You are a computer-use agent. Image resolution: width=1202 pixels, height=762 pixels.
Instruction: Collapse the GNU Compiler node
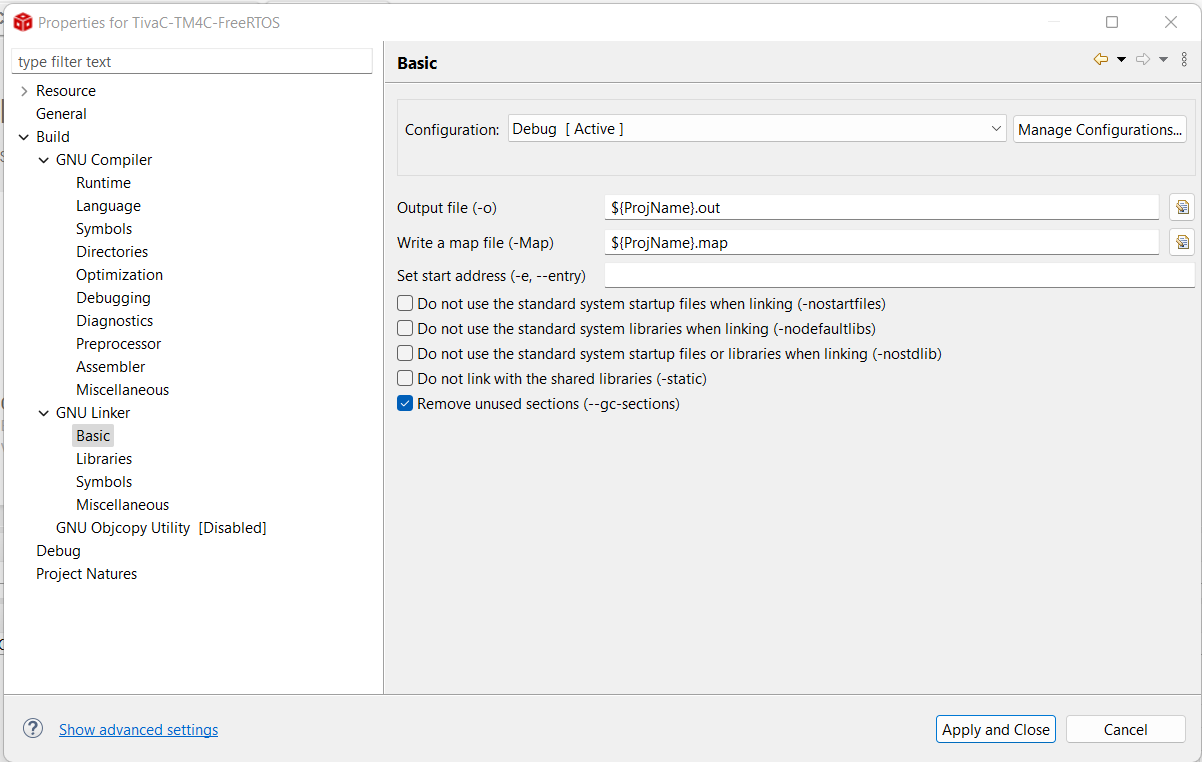[44, 160]
